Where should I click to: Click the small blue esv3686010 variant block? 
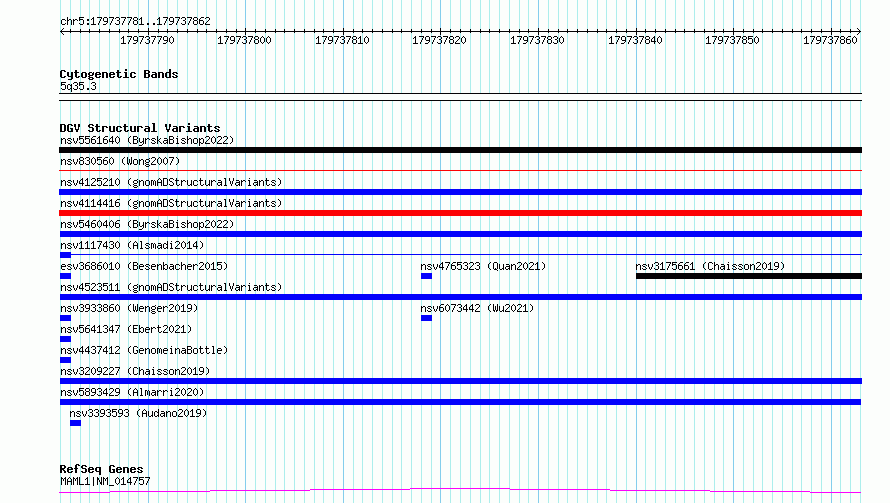[65, 276]
